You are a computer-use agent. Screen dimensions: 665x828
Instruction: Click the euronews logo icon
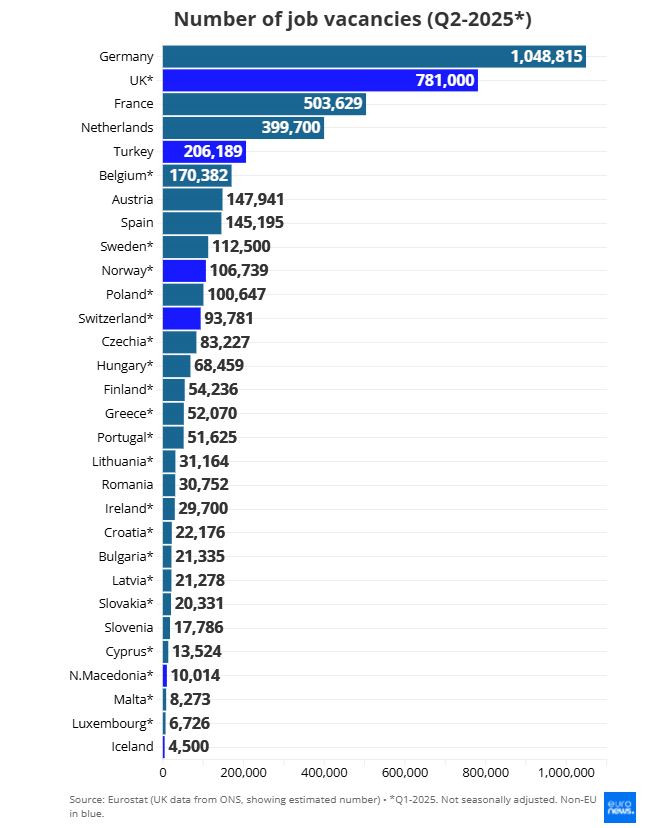click(620, 806)
